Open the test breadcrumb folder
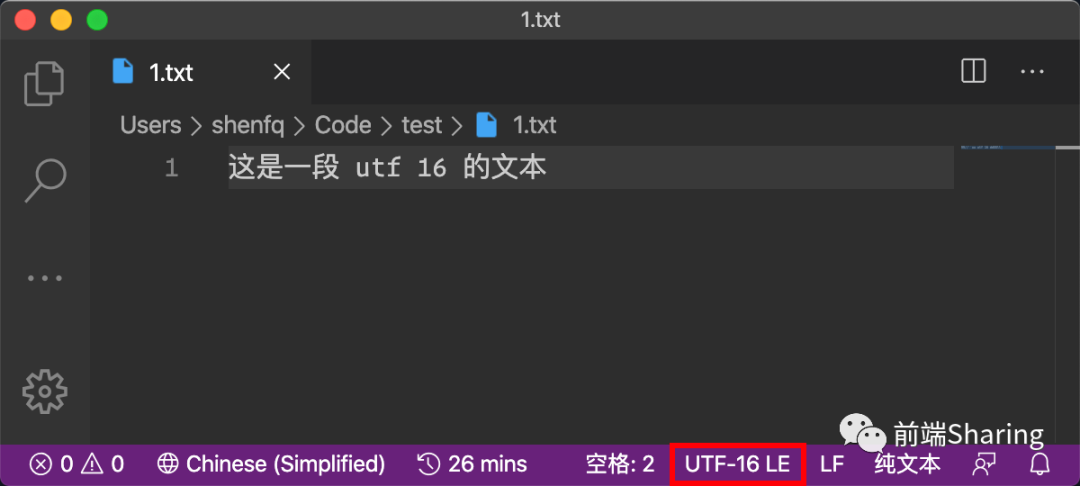The height and width of the screenshot is (486, 1080). coord(421,125)
